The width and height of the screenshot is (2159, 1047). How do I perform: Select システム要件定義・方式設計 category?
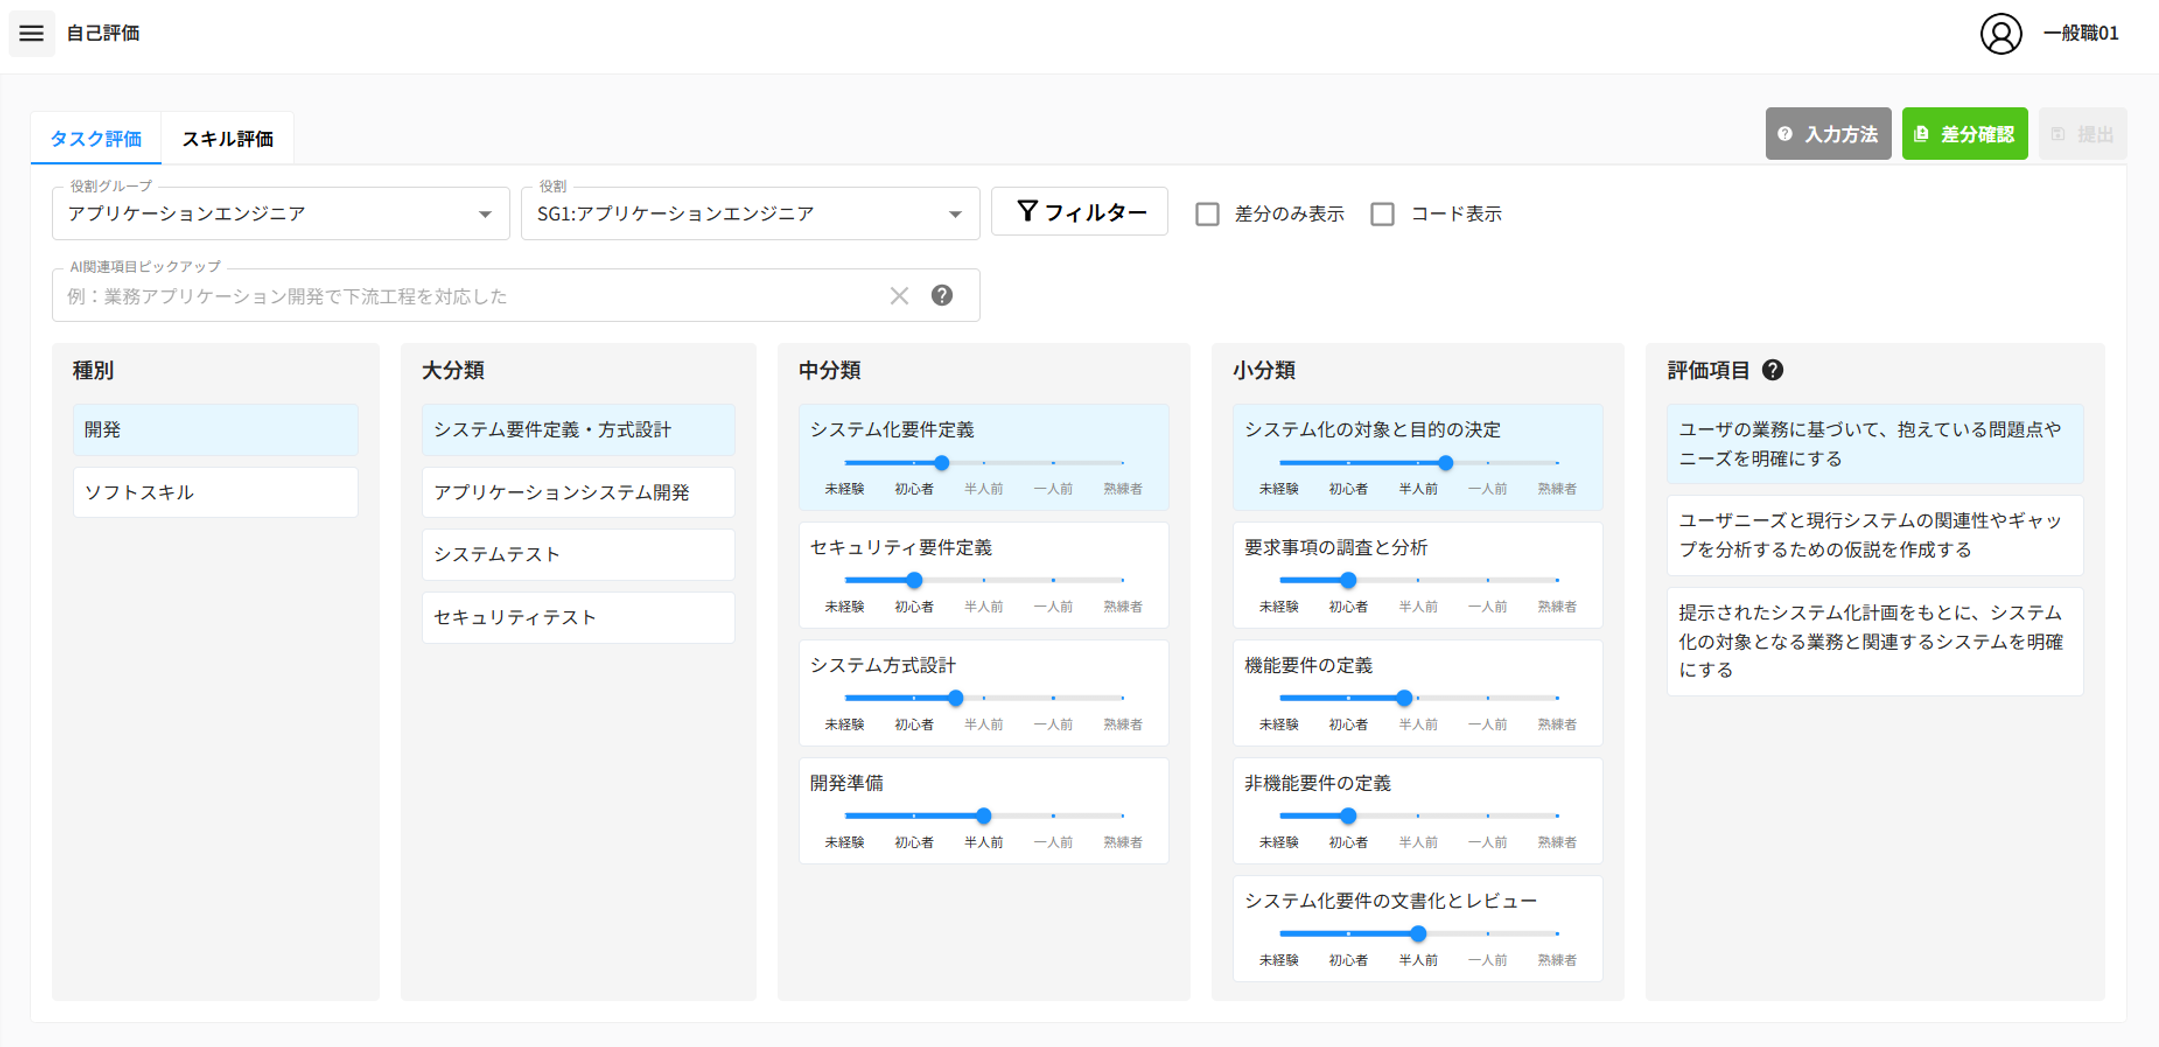coord(578,430)
